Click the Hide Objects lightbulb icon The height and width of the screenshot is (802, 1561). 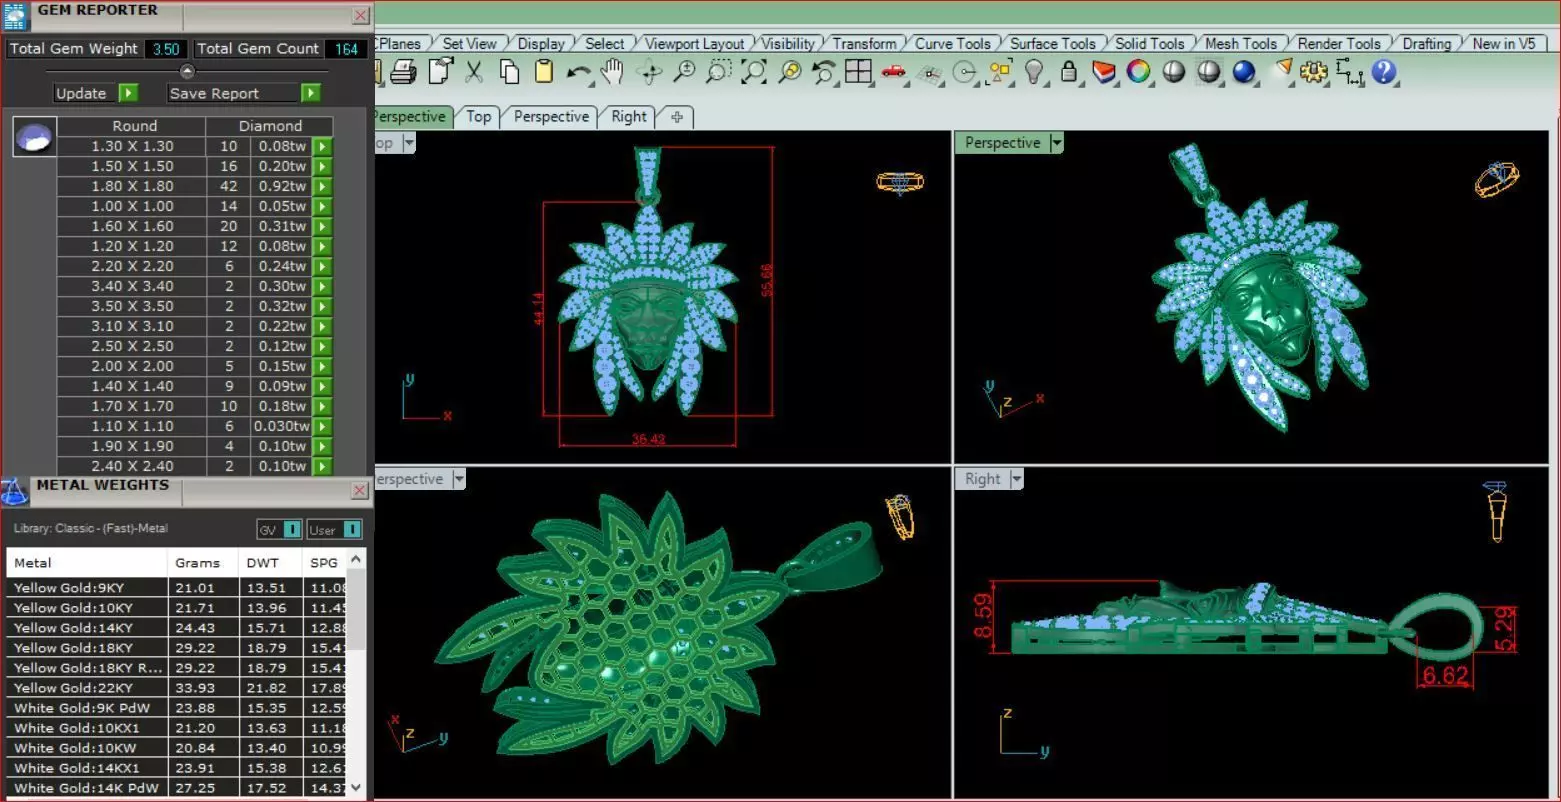coord(1034,72)
